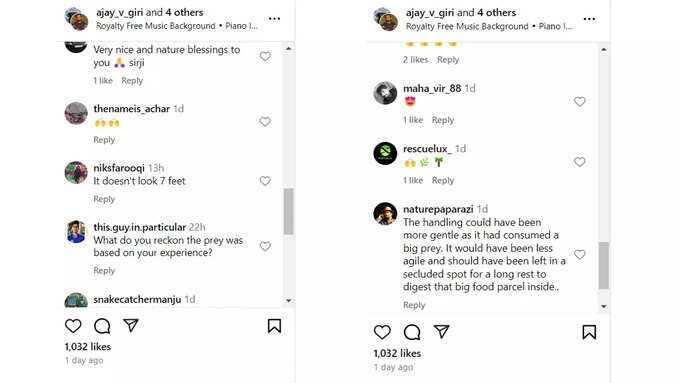Toggle like on maha_vir_88's comment
680x383 pixels.
579,101
